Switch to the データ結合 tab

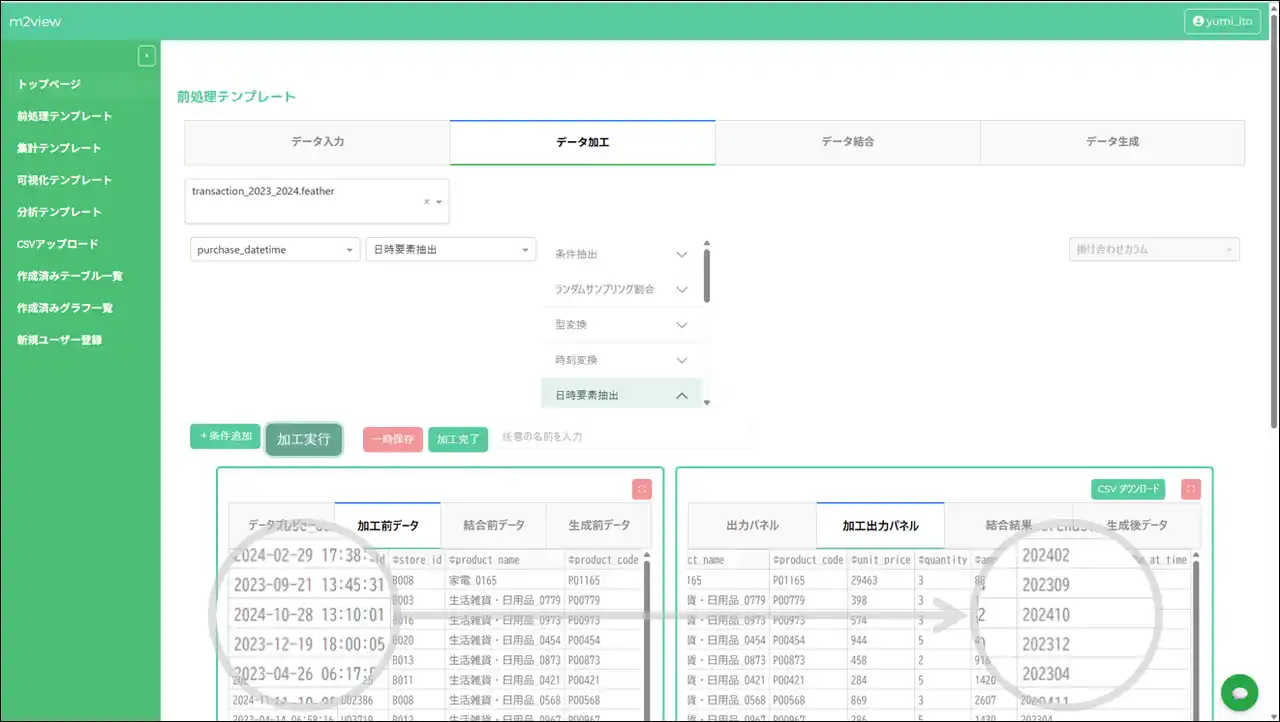[847, 142]
